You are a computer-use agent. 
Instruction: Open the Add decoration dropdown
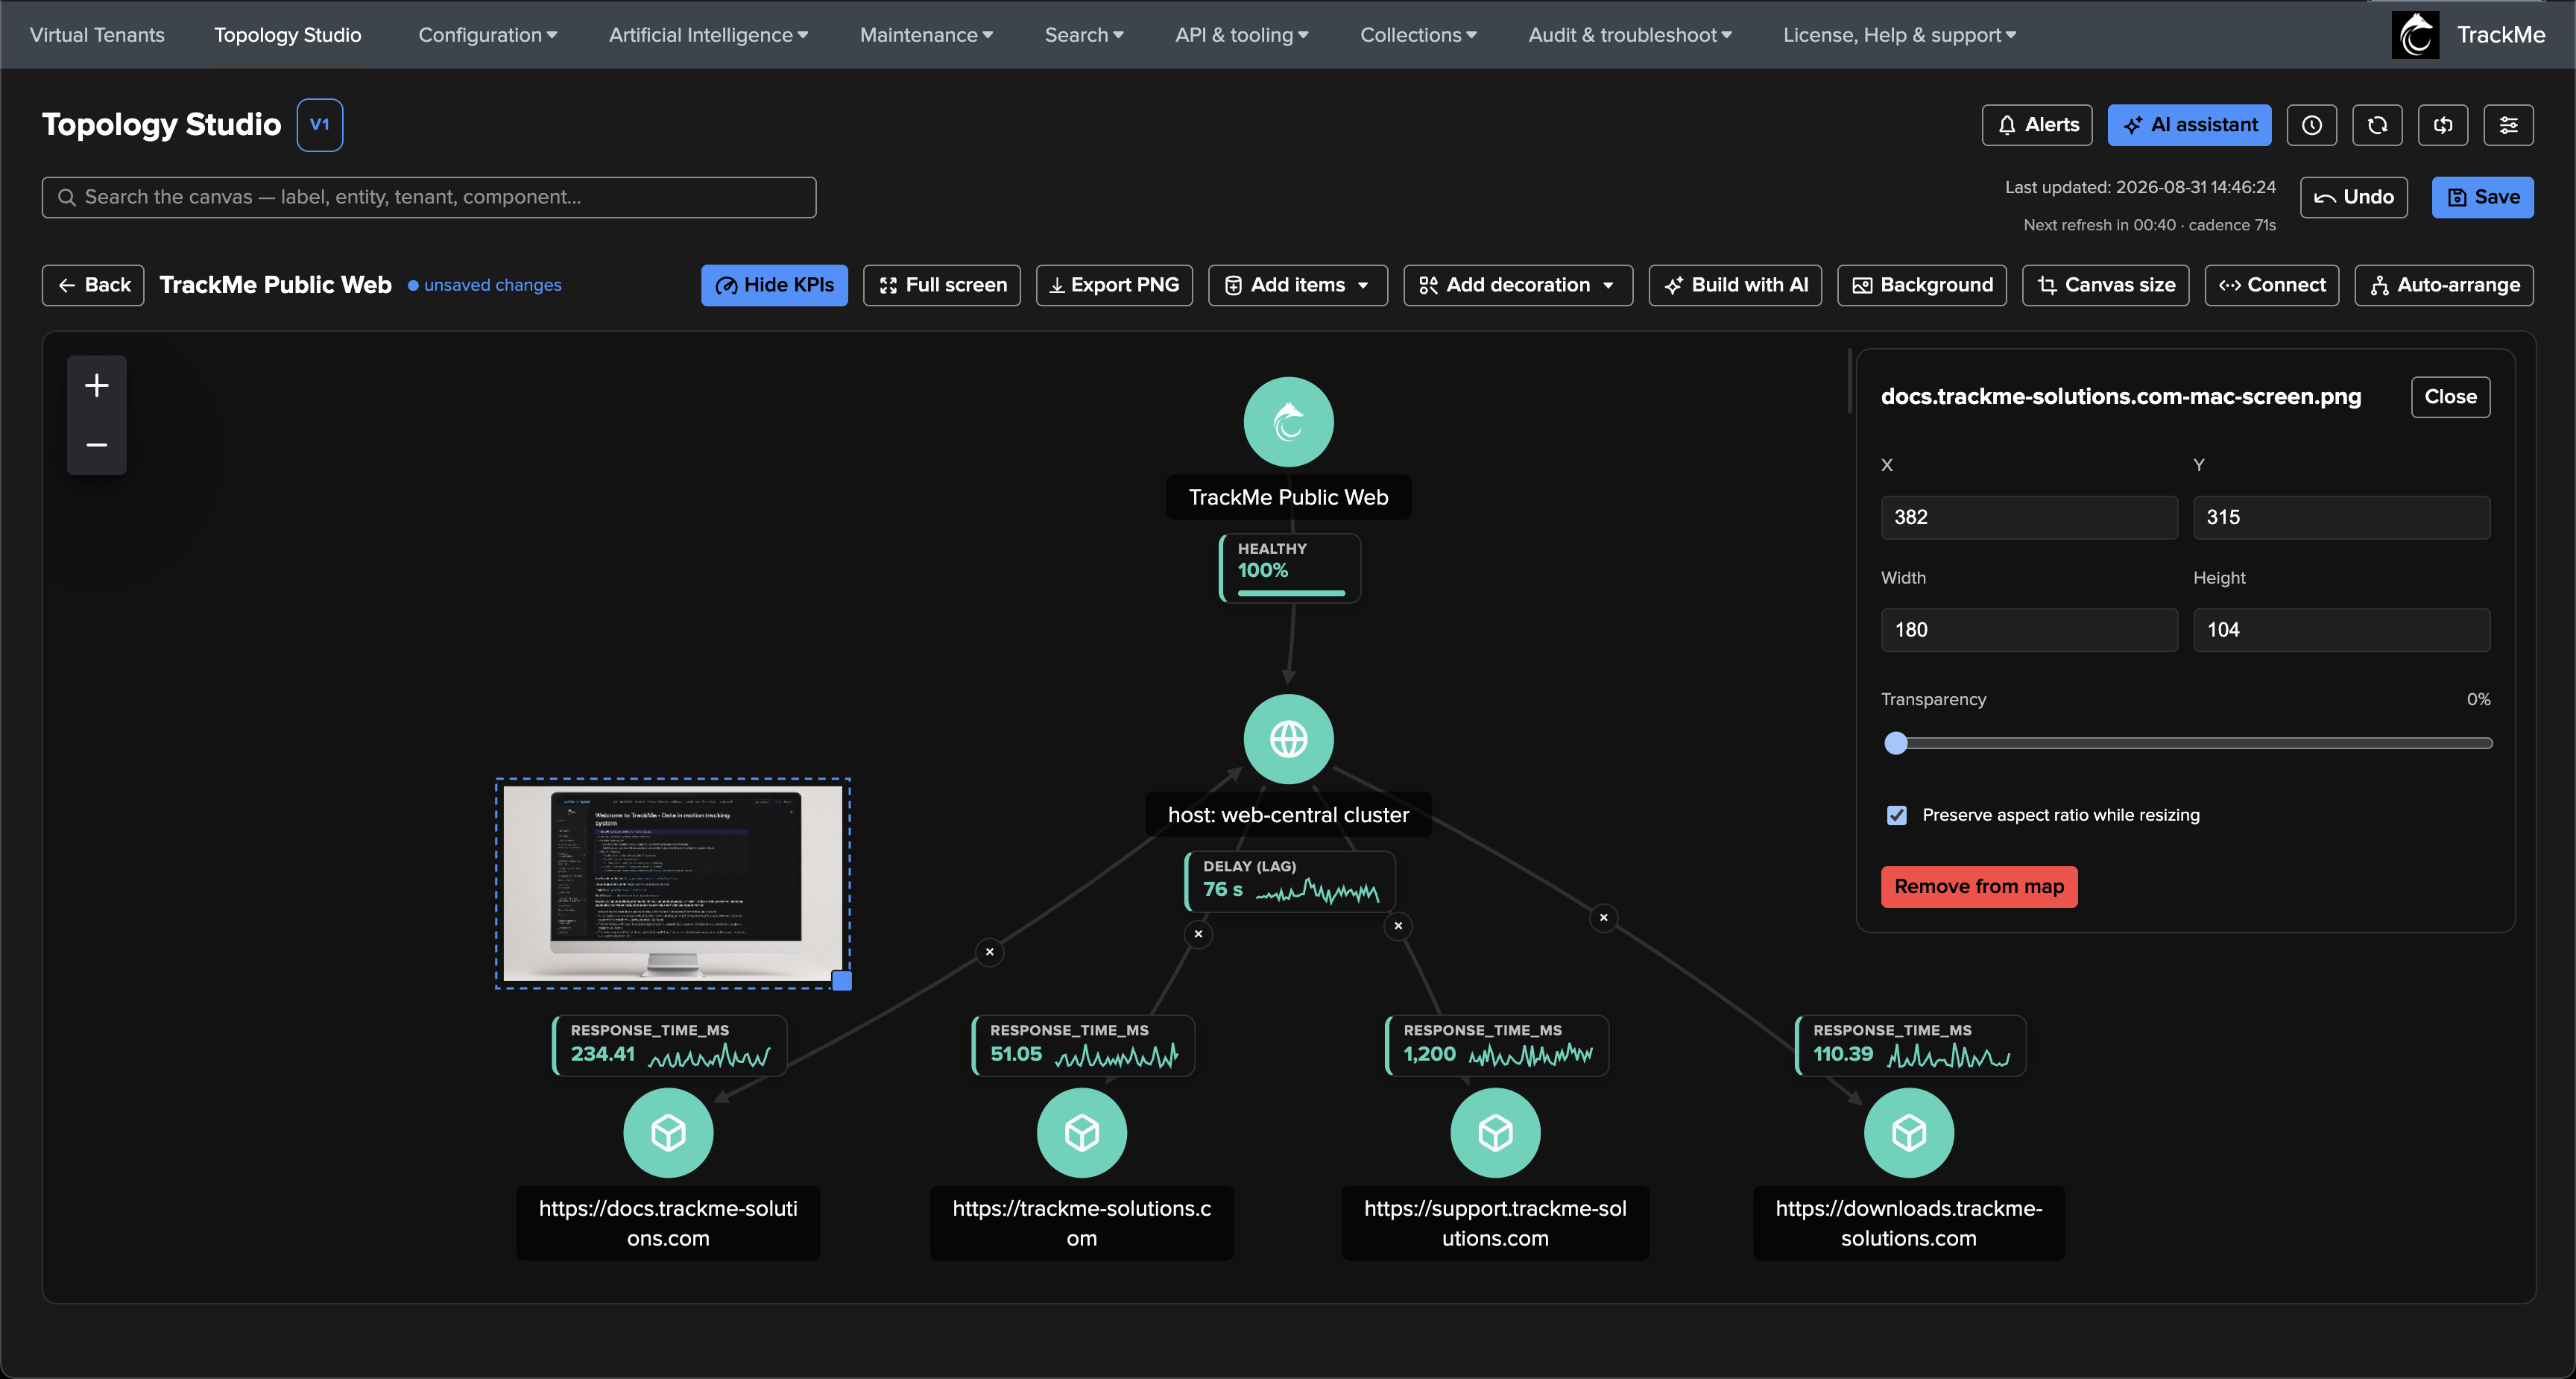[1517, 285]
